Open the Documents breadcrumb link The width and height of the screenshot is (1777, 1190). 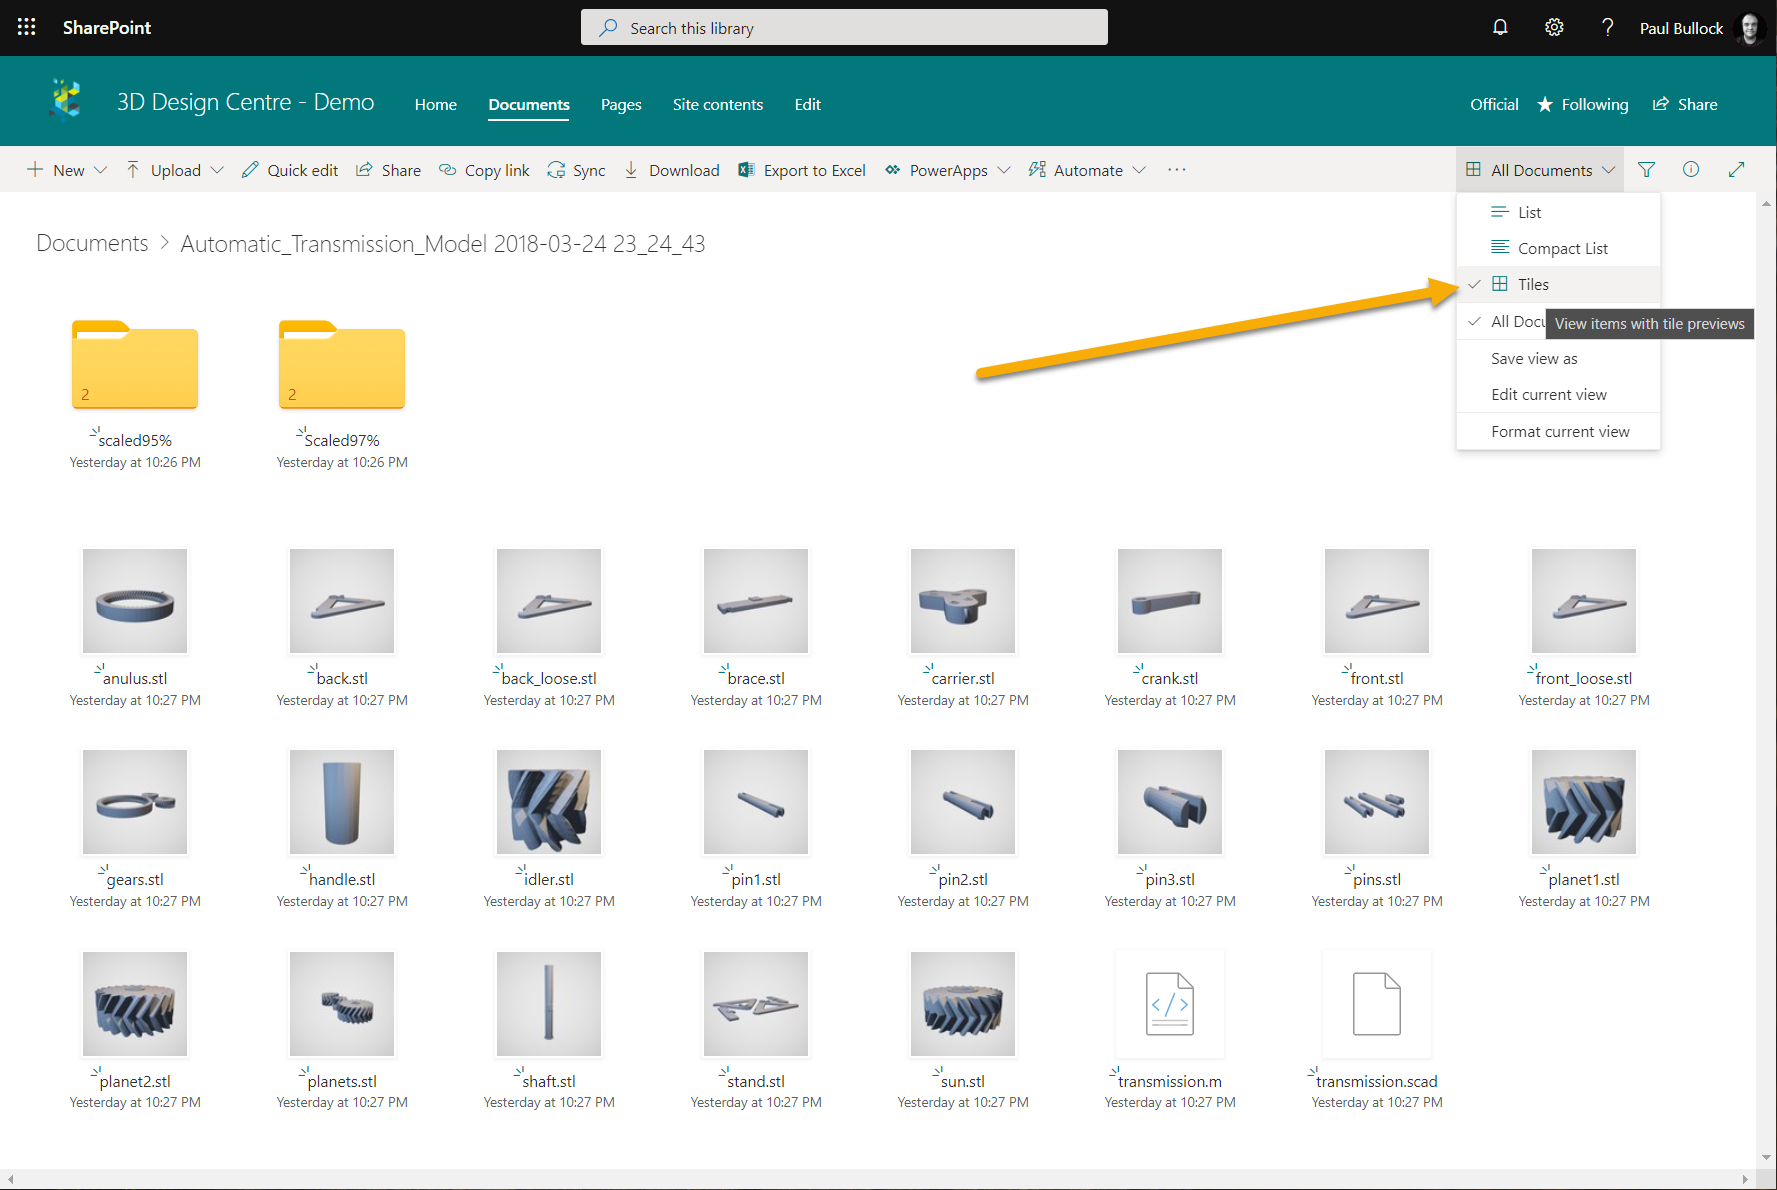pos(91,242)
